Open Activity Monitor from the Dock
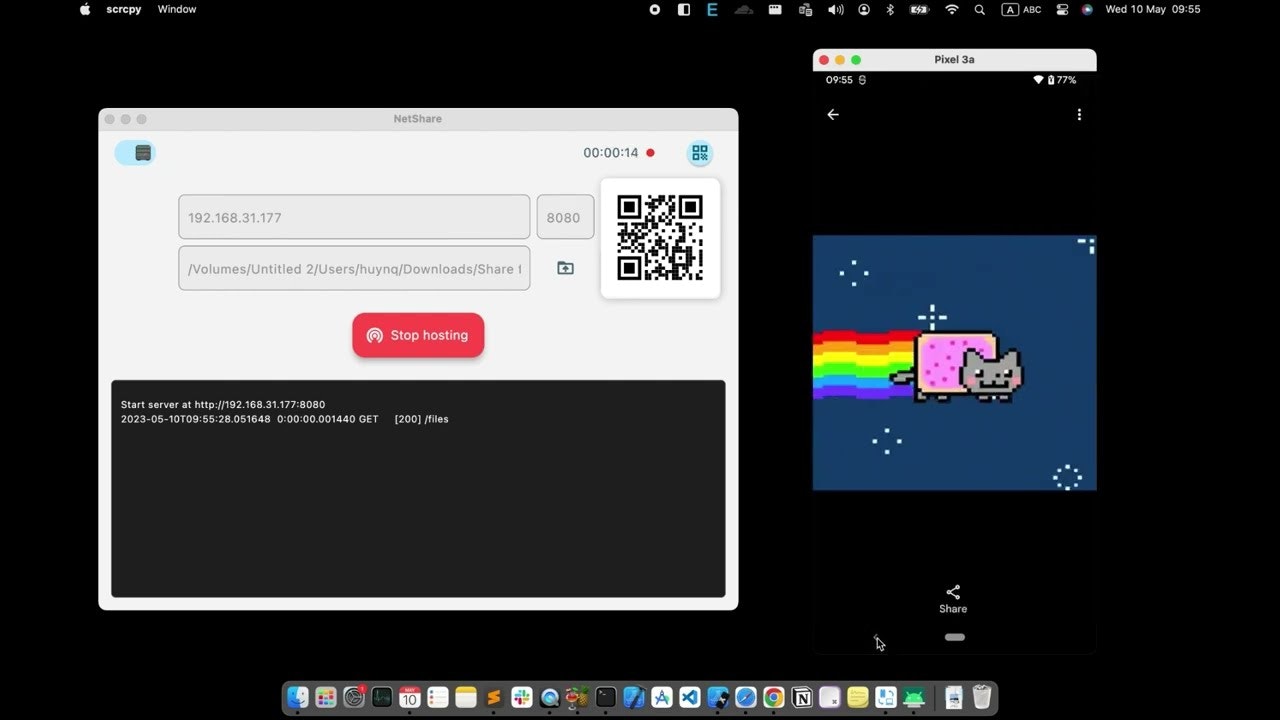The height and width of the screenshot is (720, 1280). coord(382,698)
